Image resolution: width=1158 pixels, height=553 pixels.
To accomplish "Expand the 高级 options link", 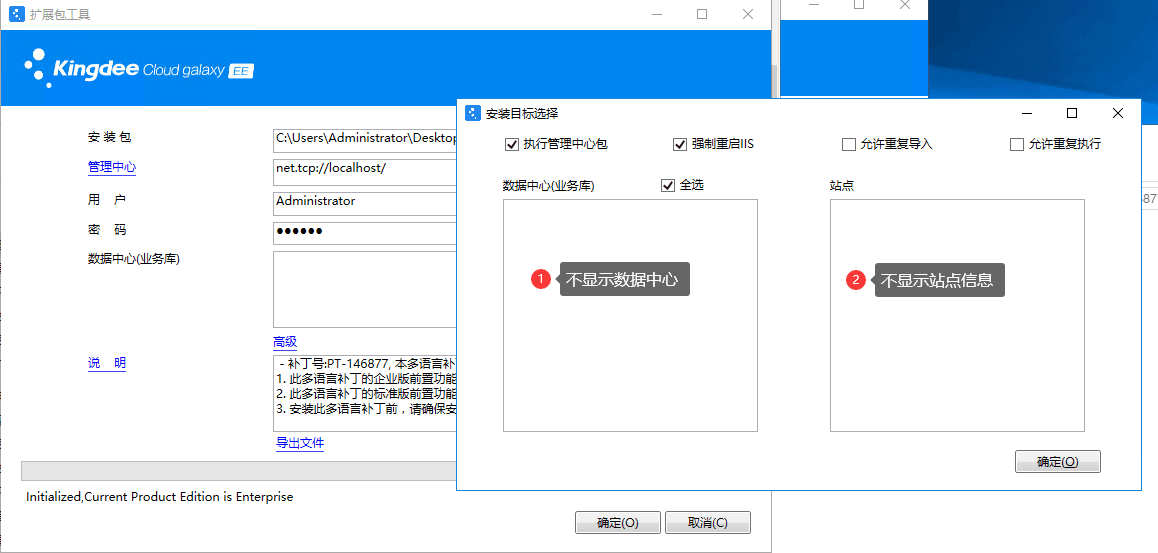I will tap(285, 342).
